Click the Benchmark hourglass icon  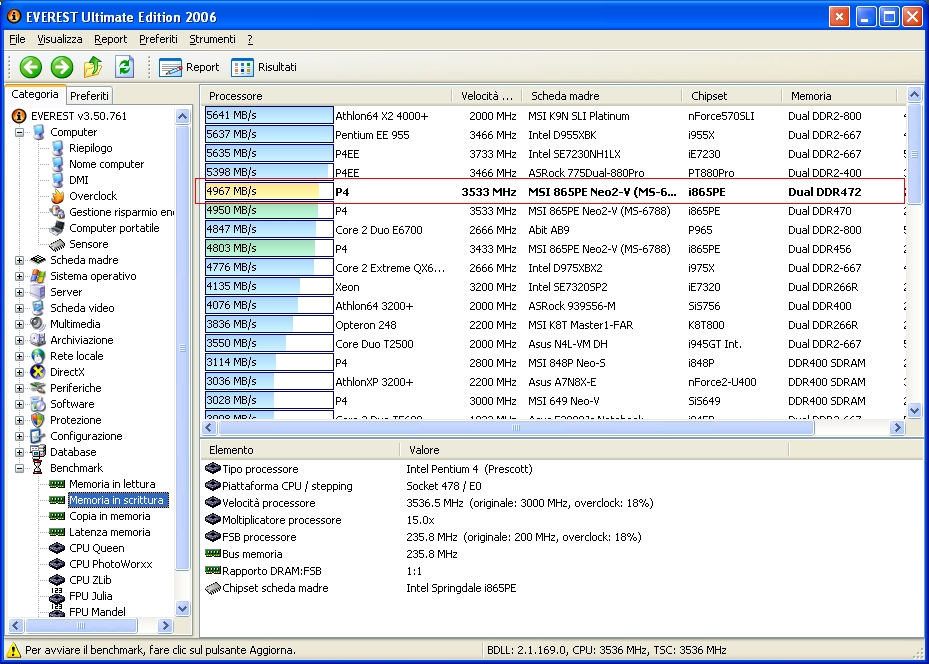point(38,468)
